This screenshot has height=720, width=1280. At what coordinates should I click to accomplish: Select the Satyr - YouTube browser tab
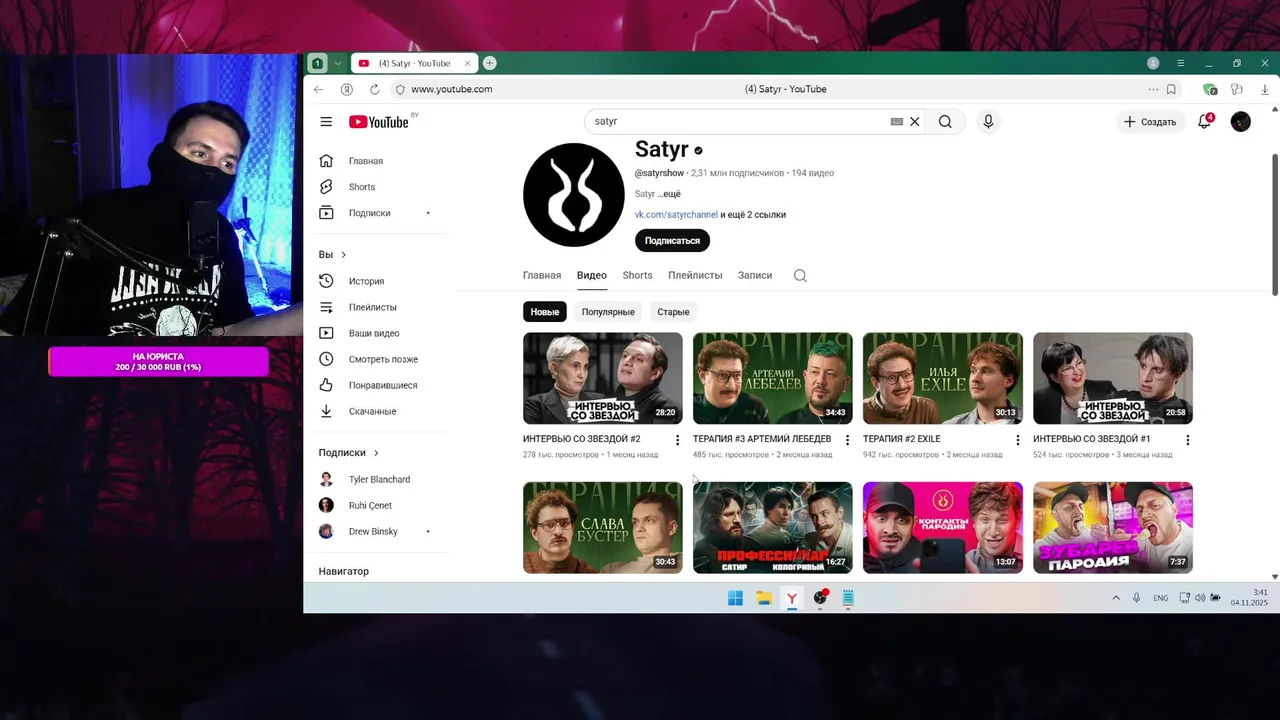[x=414, y=63]
